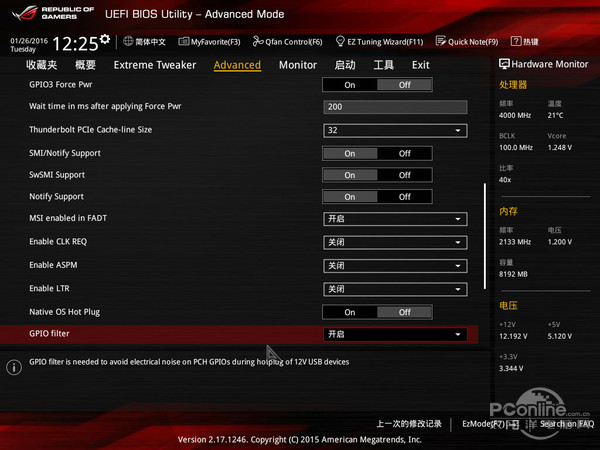
Task: Click the globe language icon
Action: tap(128, 41)
